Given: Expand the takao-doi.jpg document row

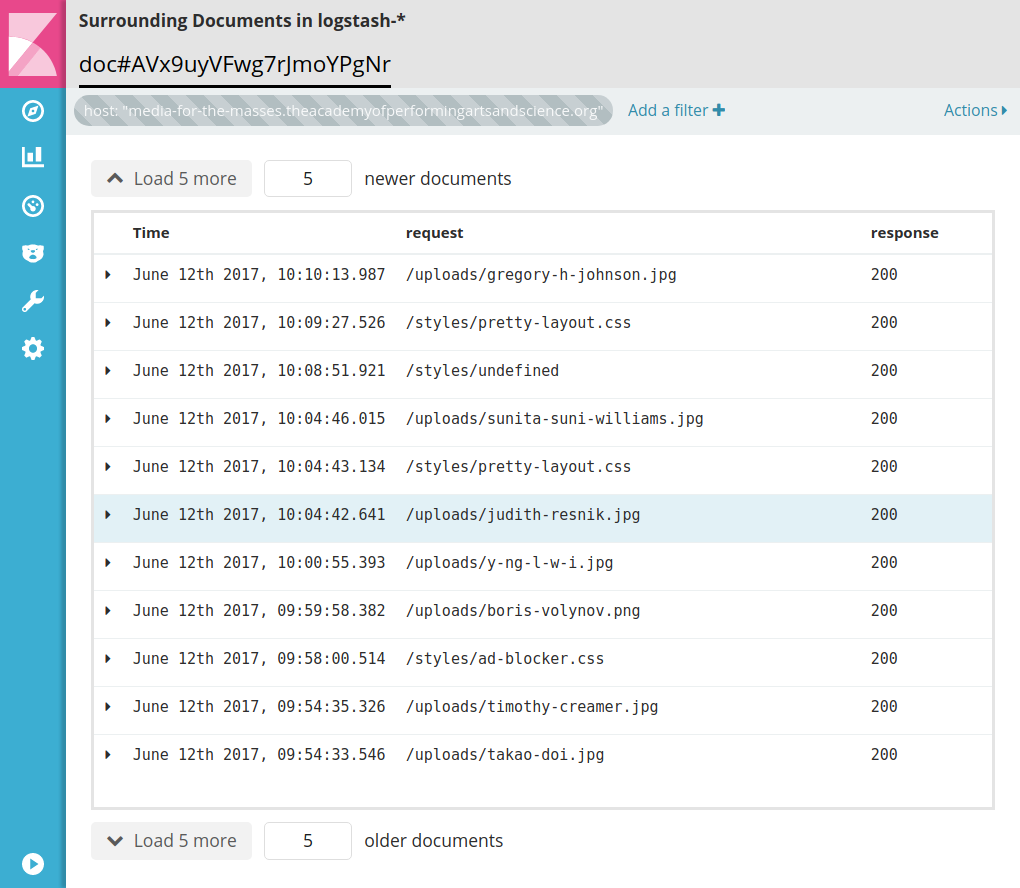Looking at the screenshot, I should [x=109, y=754].
